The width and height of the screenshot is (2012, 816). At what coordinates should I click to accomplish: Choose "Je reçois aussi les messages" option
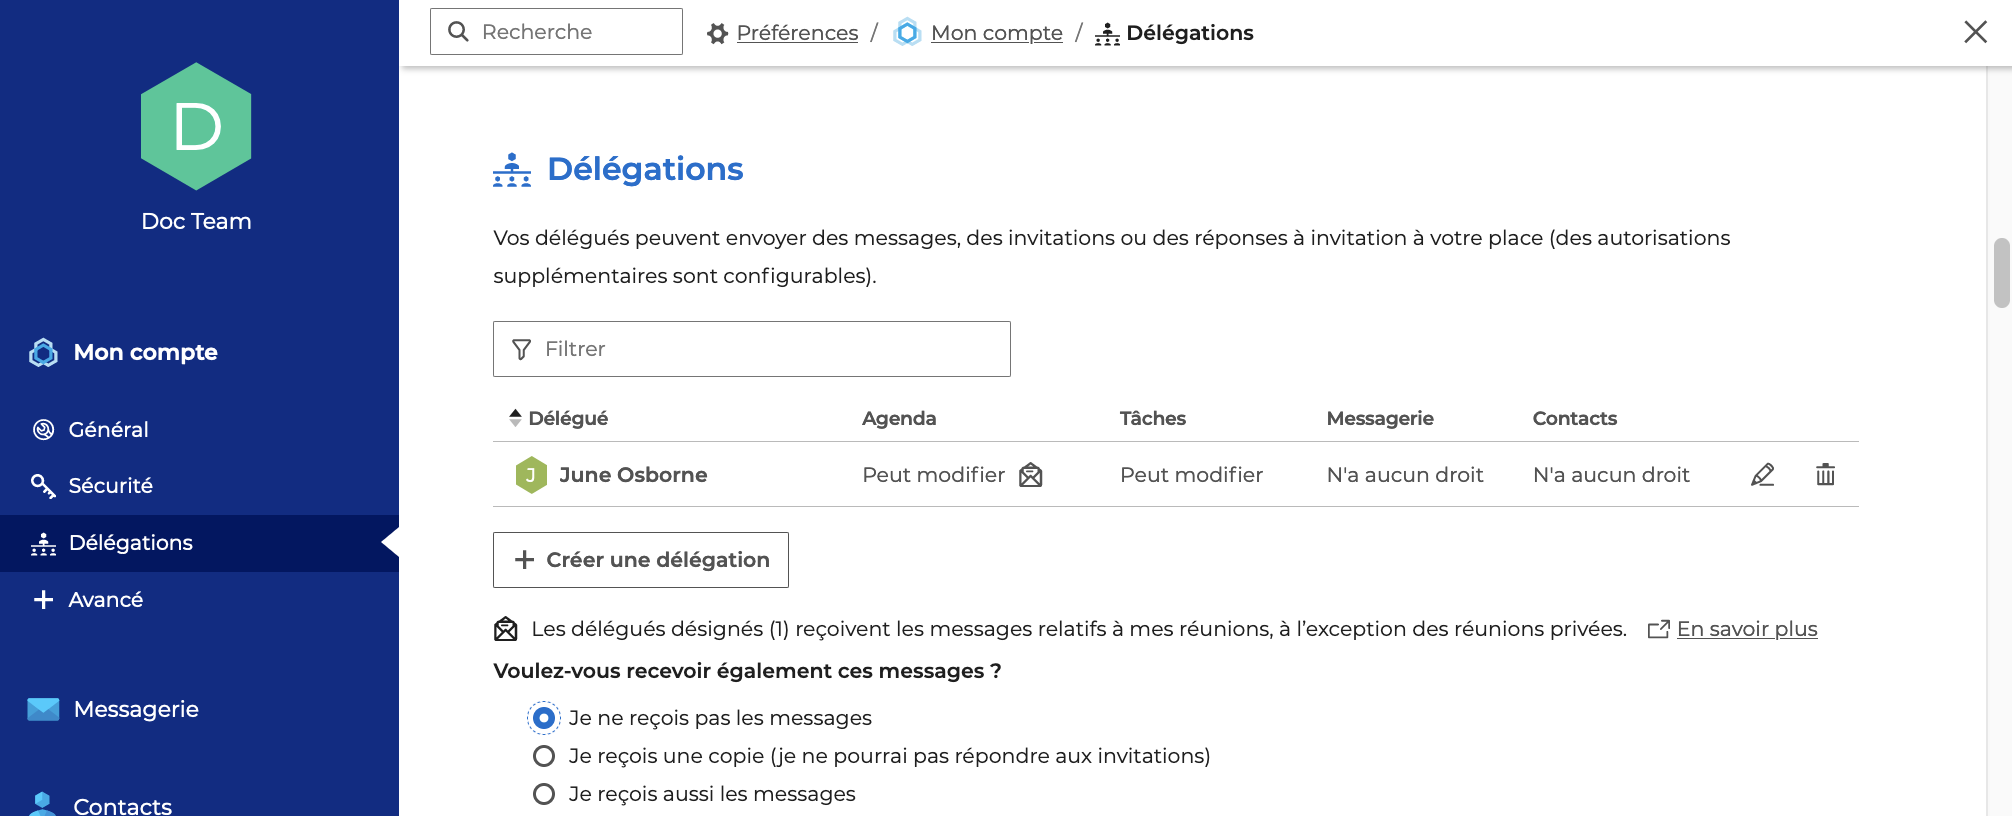click(544, 794)
